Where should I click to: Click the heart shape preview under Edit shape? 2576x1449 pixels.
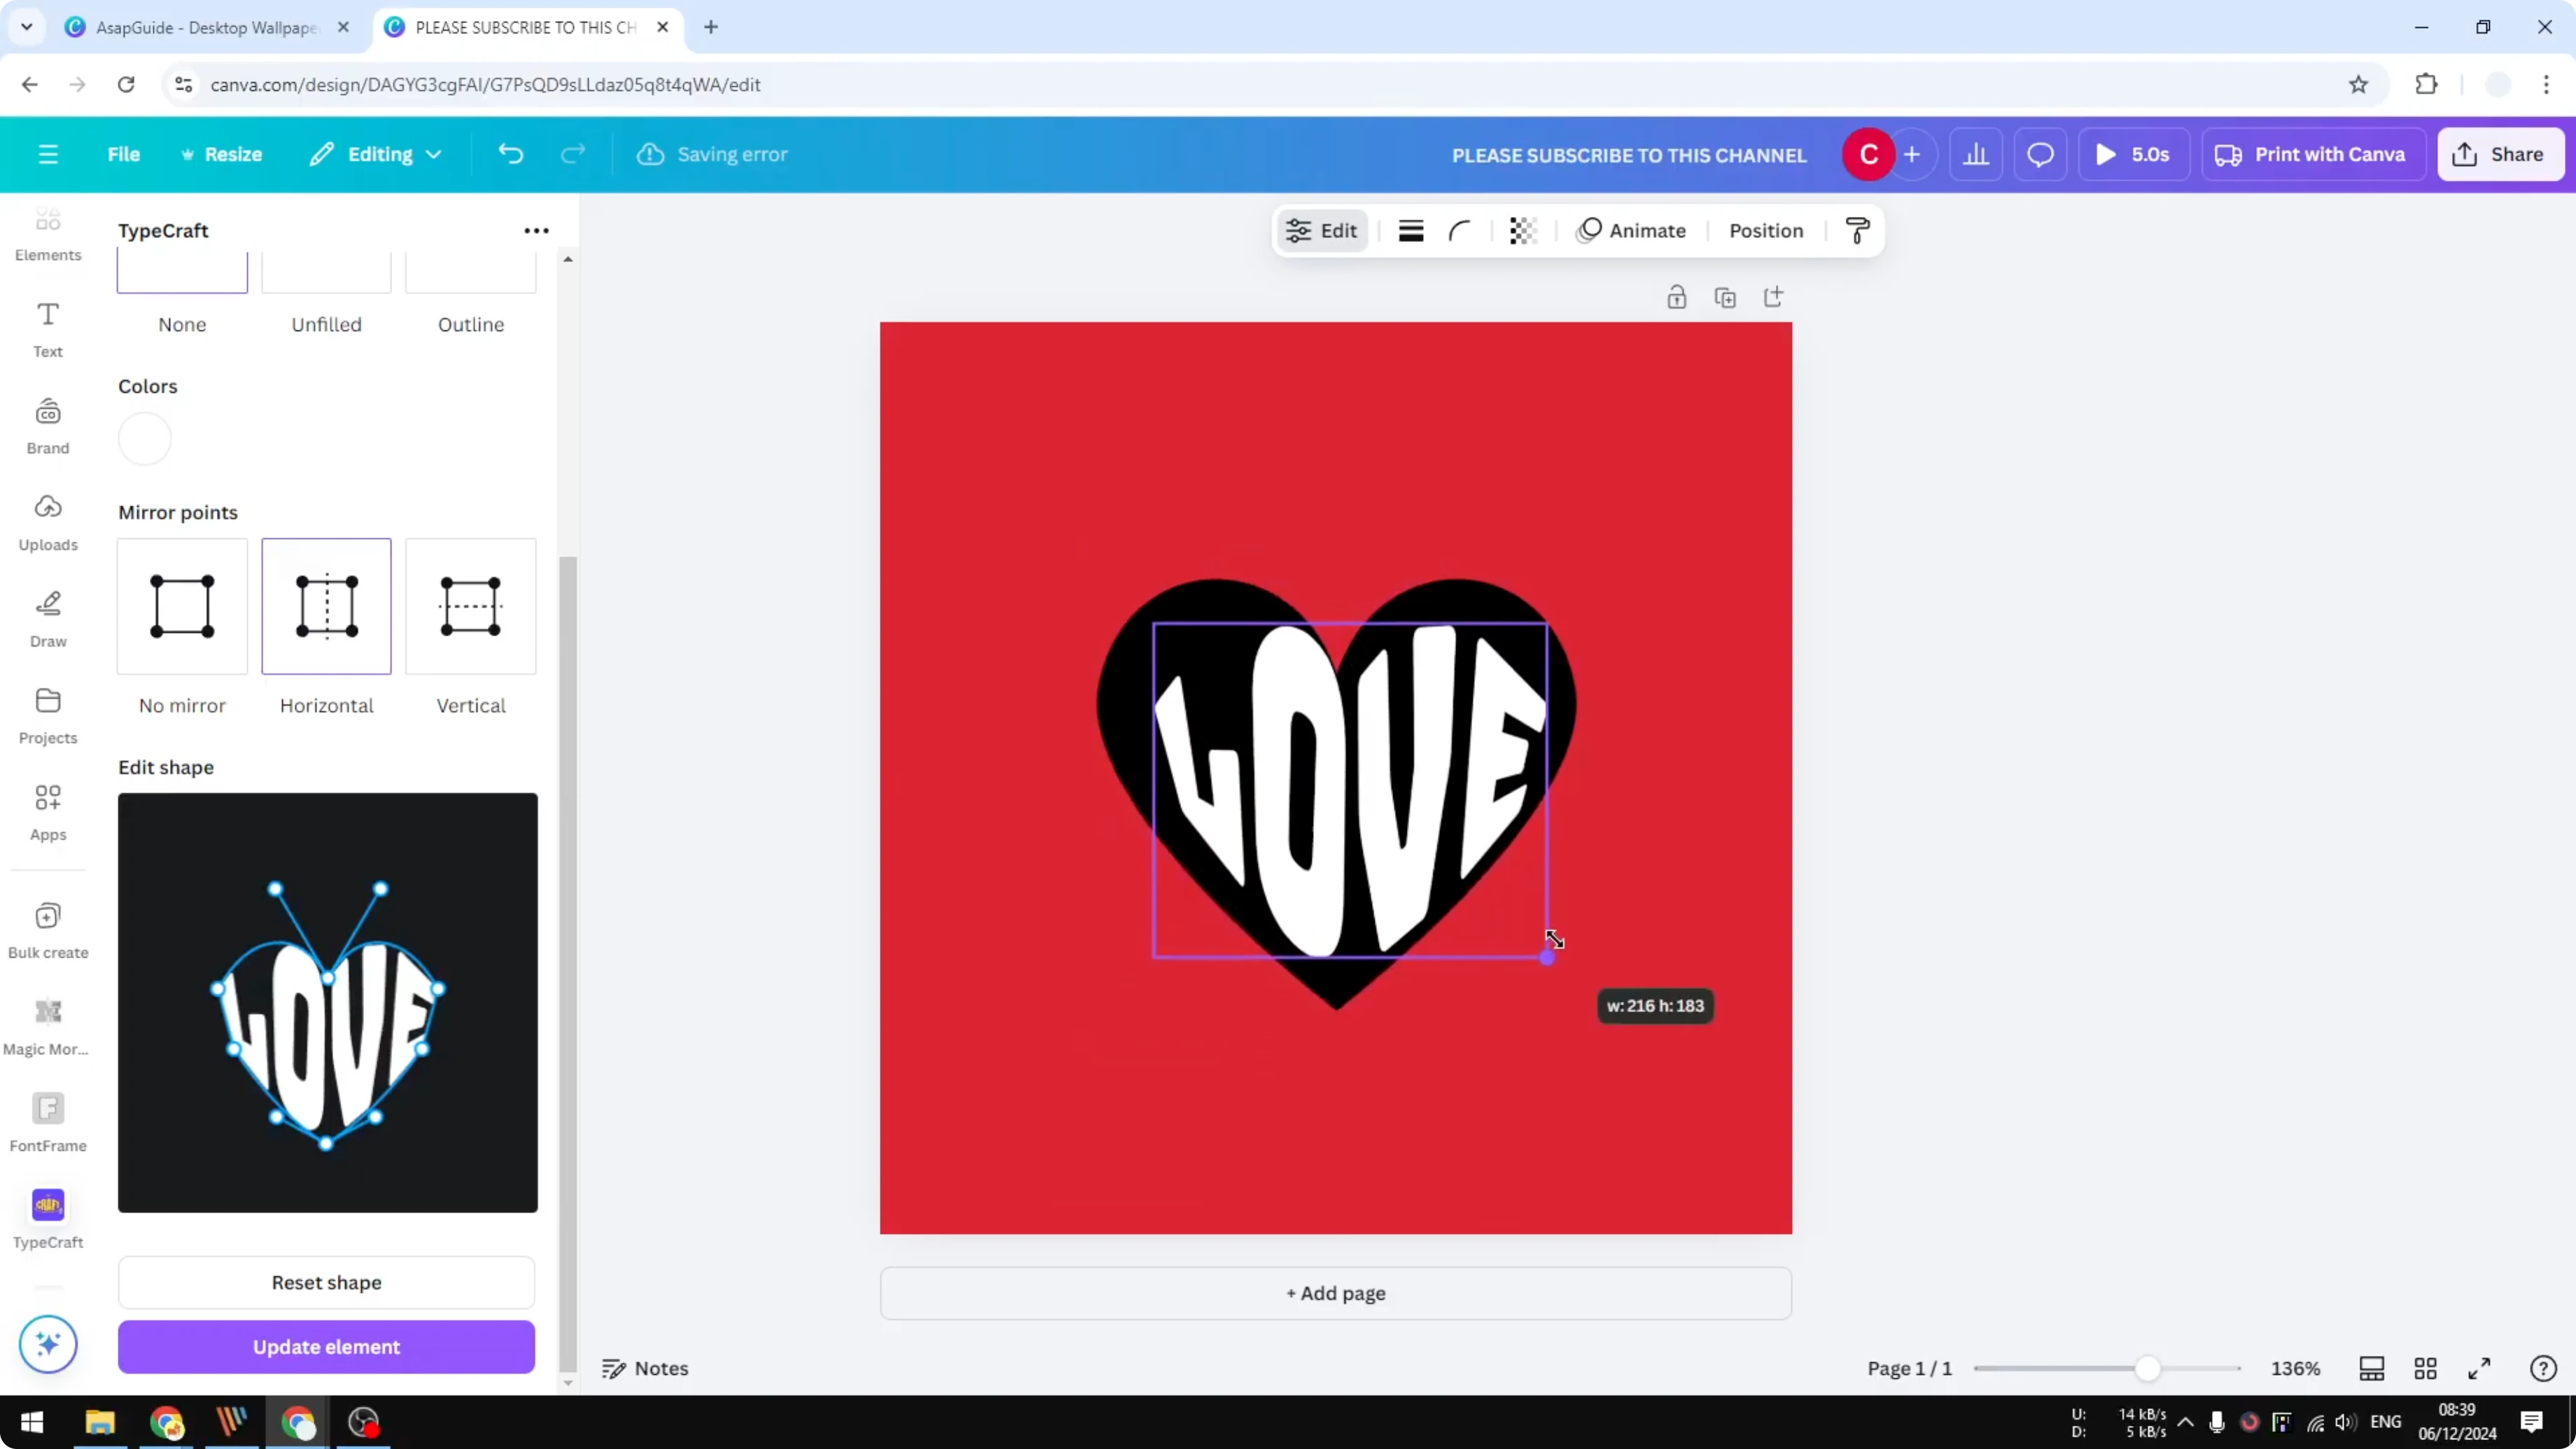pos(327,1002)
